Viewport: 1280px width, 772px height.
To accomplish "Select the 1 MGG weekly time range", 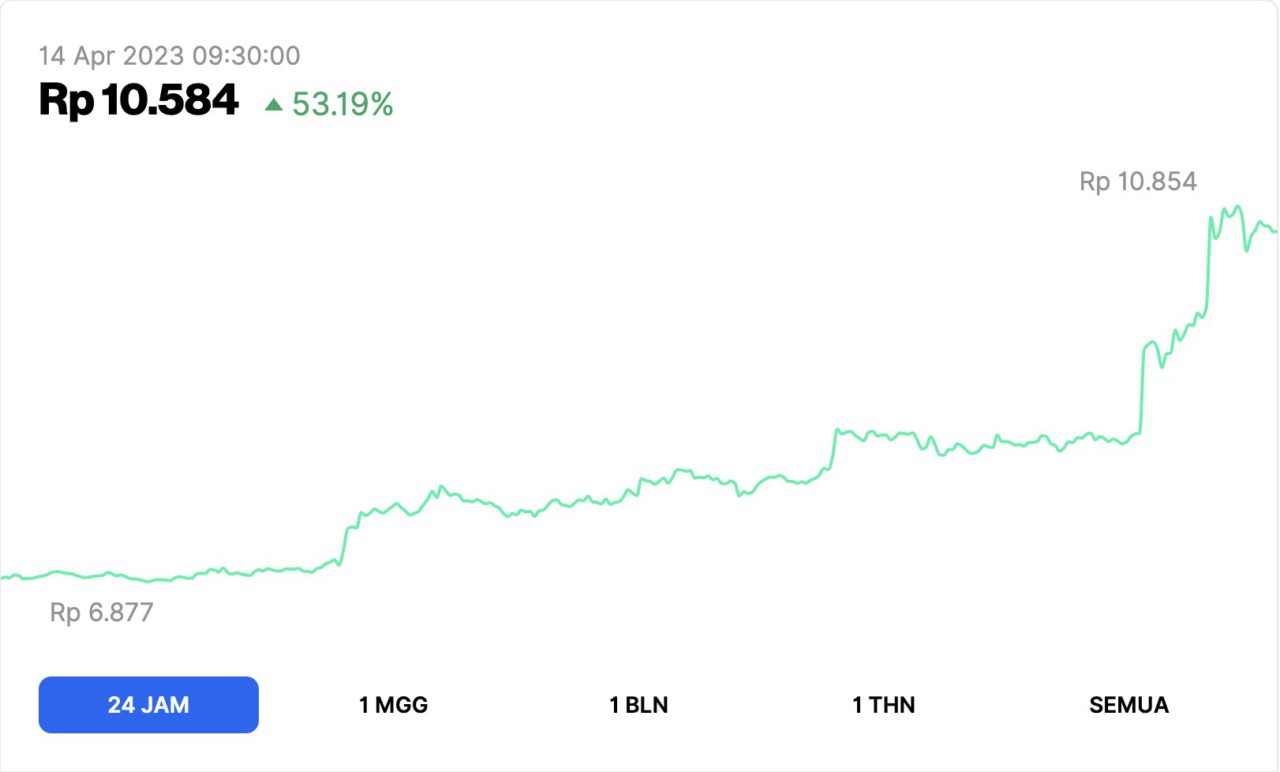I will coord(391,704).
